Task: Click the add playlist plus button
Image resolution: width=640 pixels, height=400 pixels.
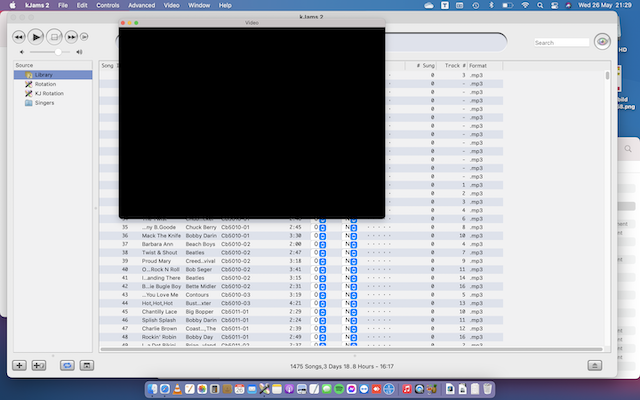Action: point(19,366)
